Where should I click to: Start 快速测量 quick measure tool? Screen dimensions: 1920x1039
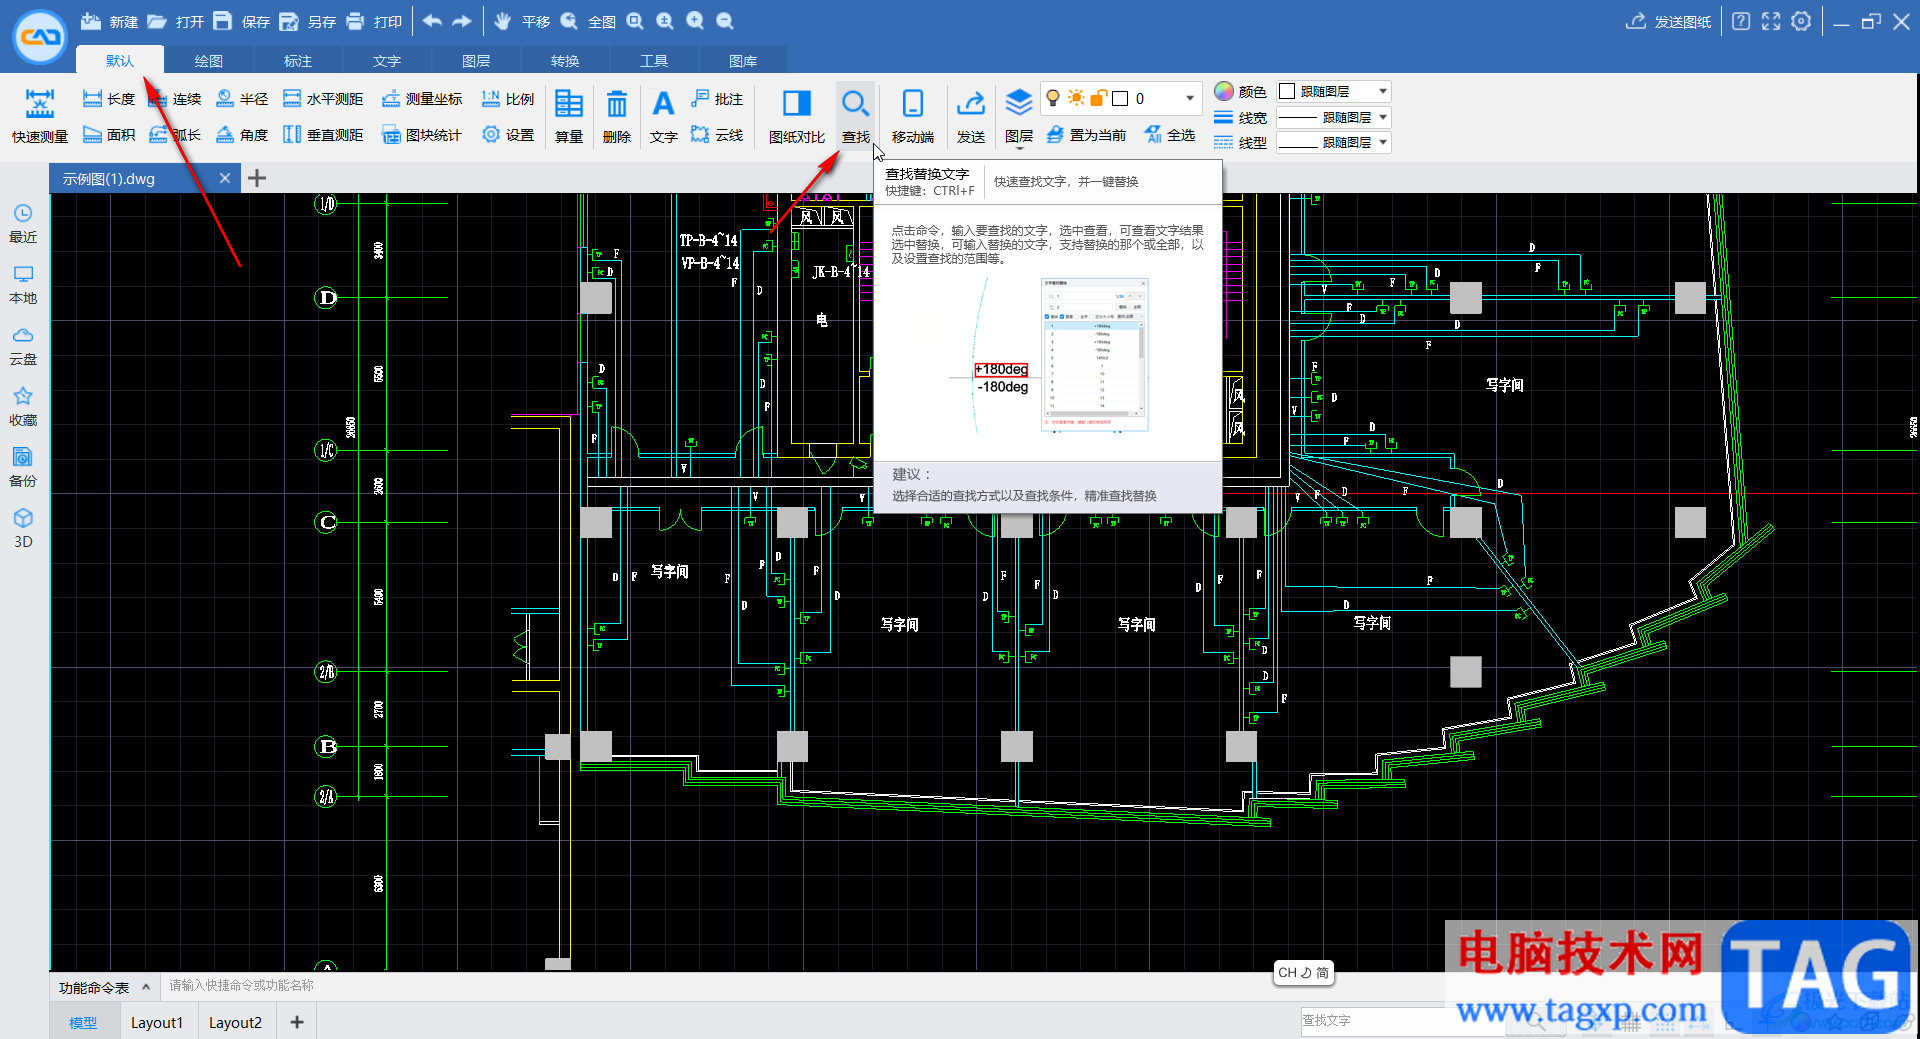click(40, 117)
